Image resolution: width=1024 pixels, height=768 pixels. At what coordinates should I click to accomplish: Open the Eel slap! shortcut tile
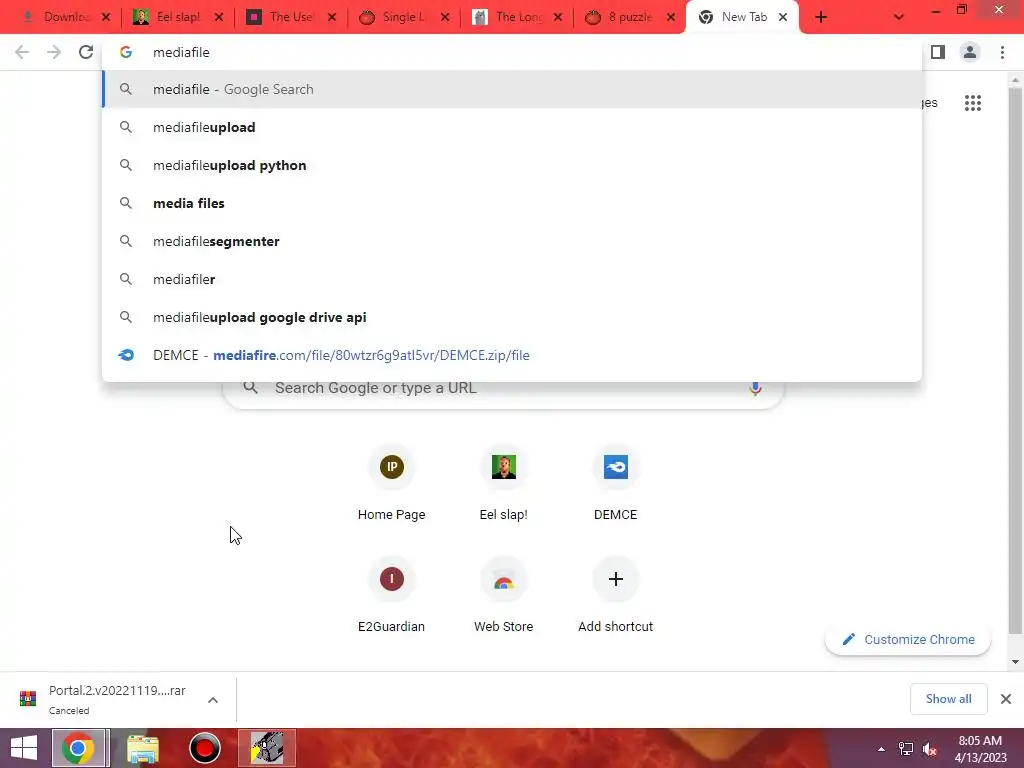(504, 483)
